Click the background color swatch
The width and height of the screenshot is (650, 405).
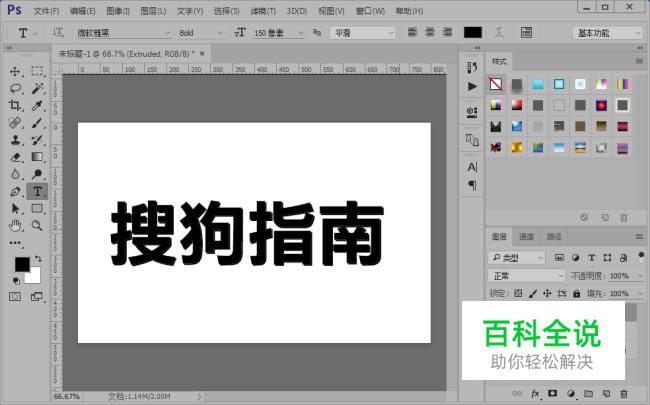(33, 276)
